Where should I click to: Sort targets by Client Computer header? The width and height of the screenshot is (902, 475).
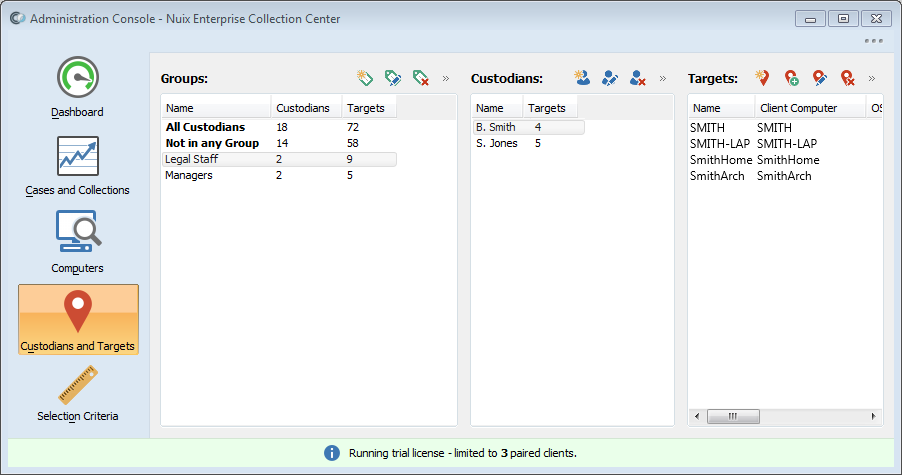810,108
